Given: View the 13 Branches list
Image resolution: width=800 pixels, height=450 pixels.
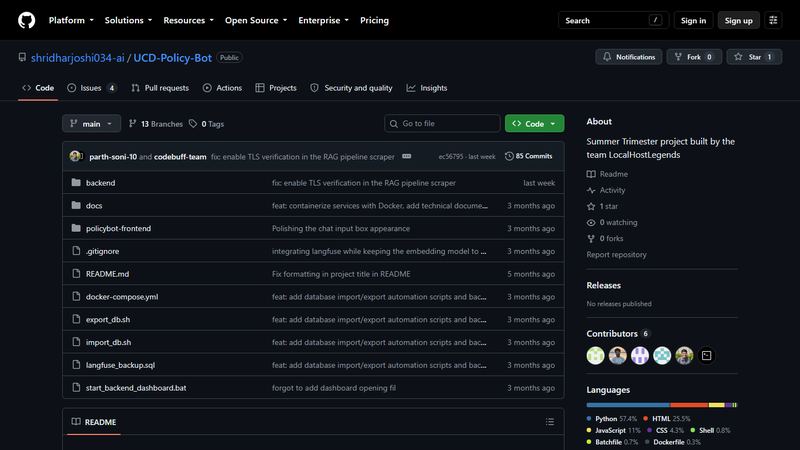Looking at the screenshot, I should coord(156,123).
